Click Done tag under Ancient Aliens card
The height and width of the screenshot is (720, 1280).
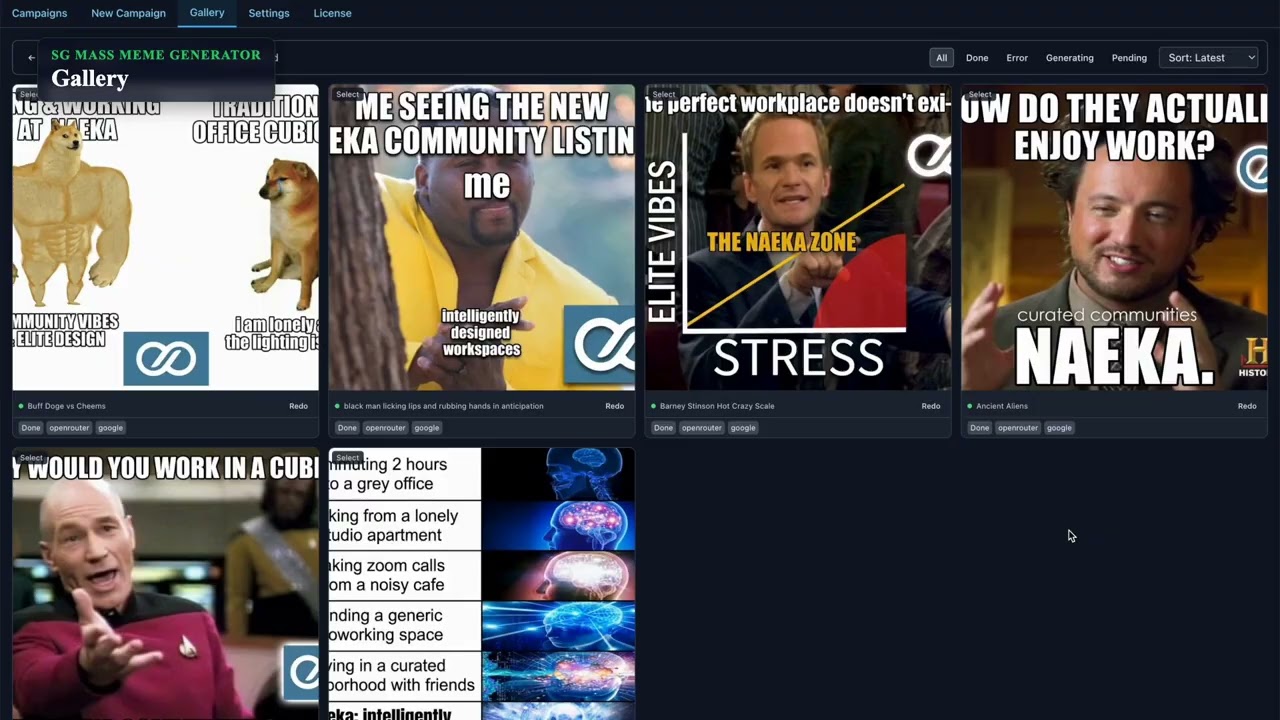979,428
